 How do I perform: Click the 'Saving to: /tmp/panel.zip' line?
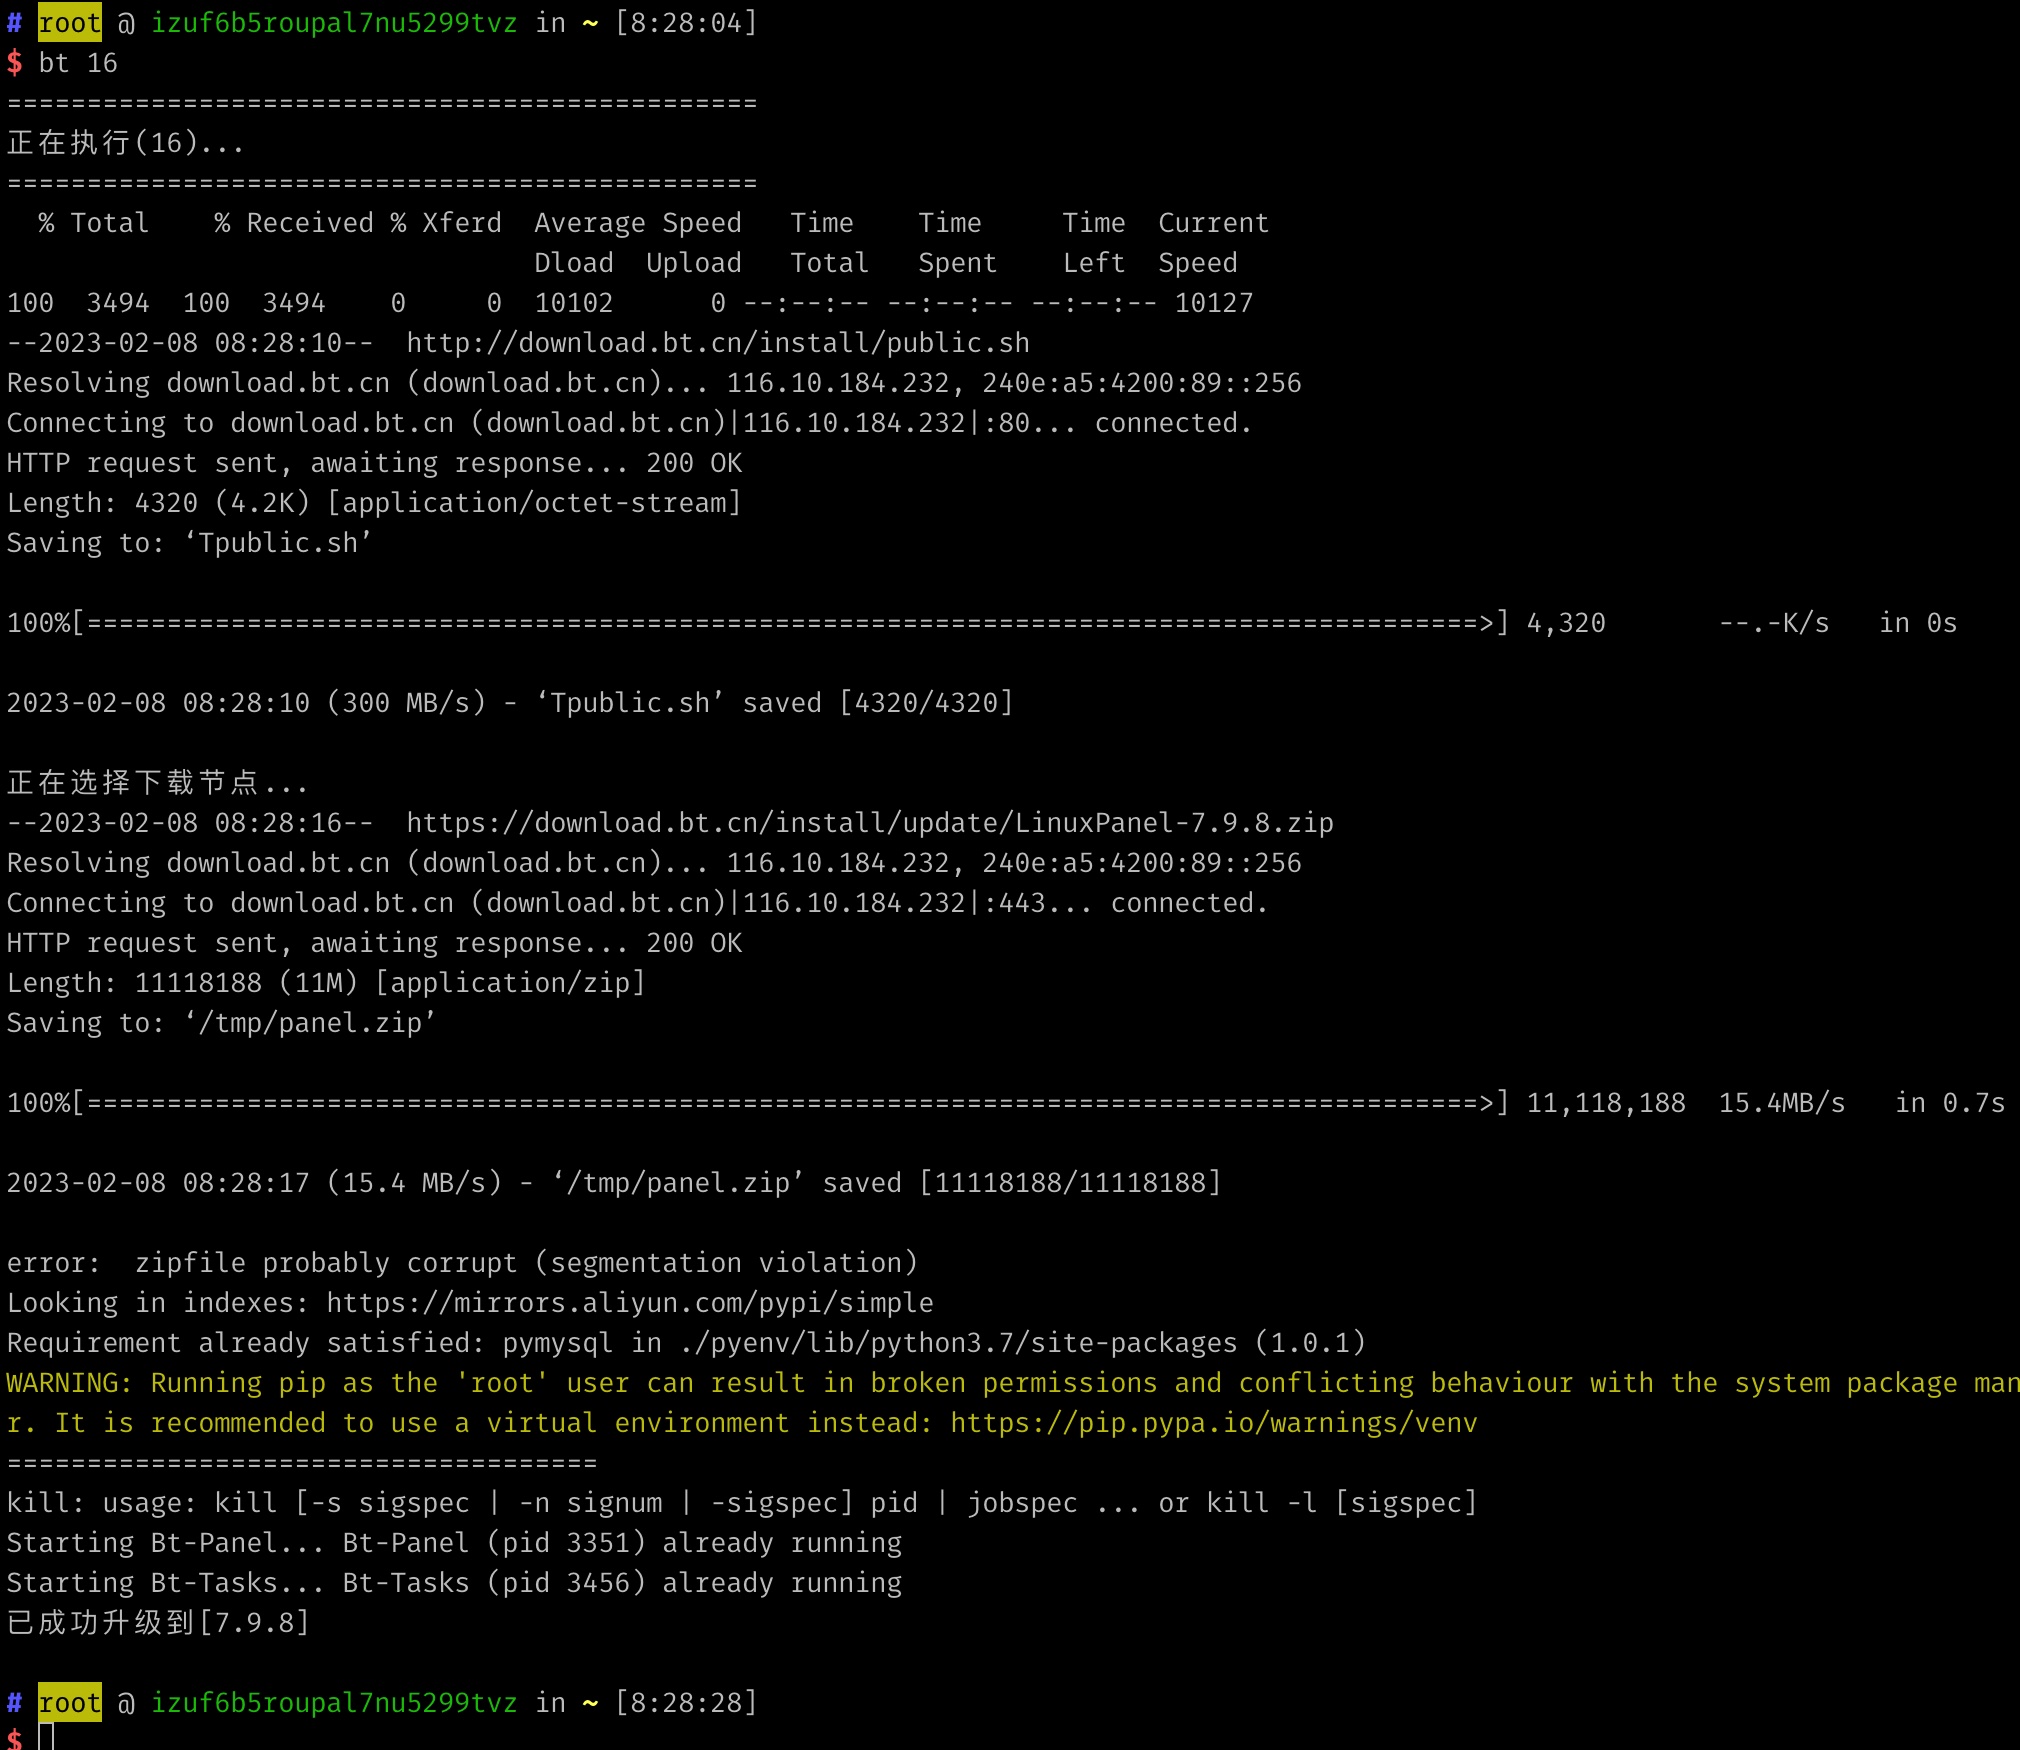pyautogui.click(x=222, y=1023)
